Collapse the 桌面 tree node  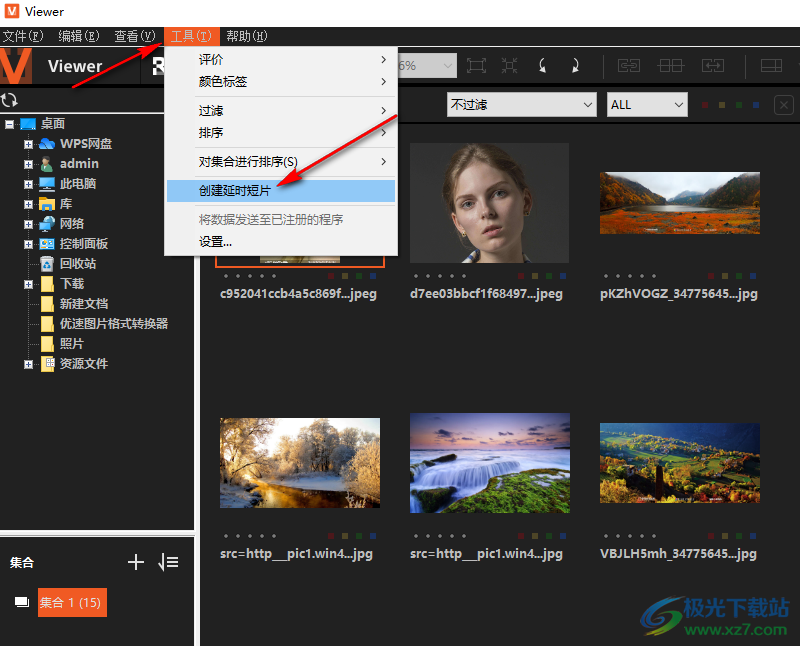[x=9, y=124]
